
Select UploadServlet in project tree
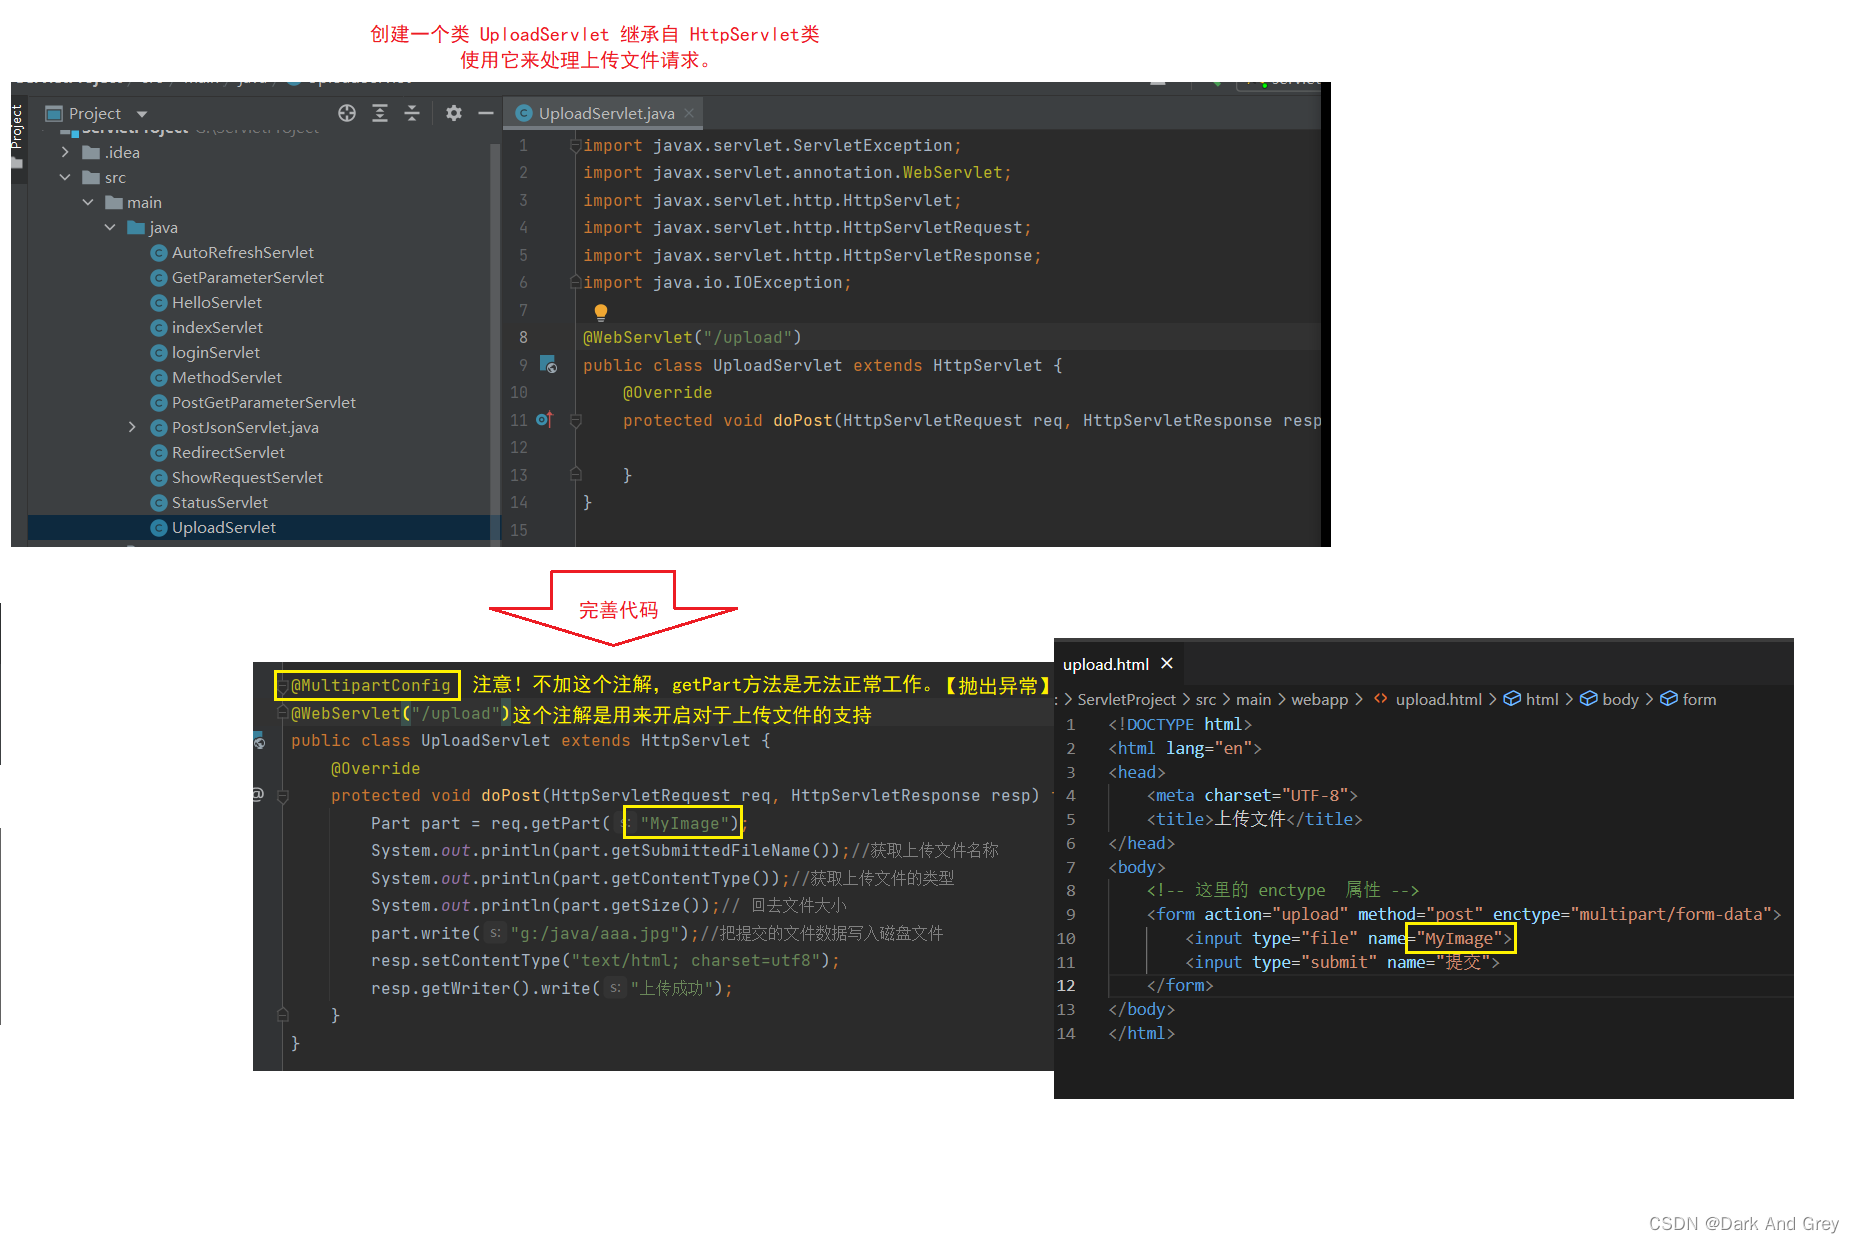224,527
